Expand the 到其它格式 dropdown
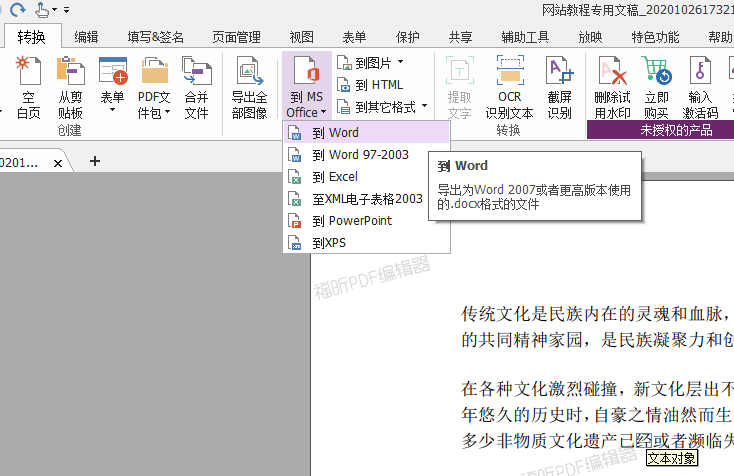Image resolution: width=734 pixels, height=476 pixels. click(382, 107)
